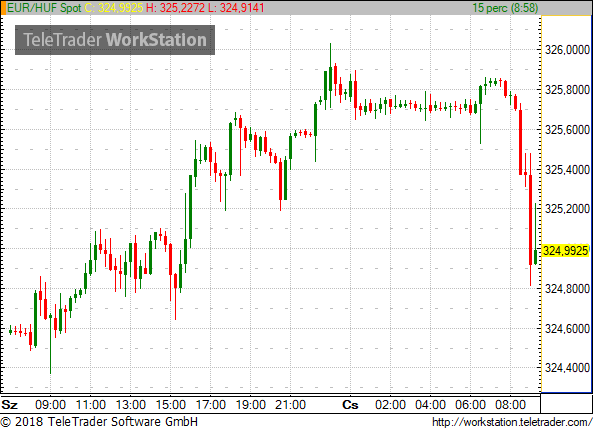The width and height of the screenshot is (593, 431).
Task: Click the TeleTrader WorkStation watermark logo
Action: point(115,40)
